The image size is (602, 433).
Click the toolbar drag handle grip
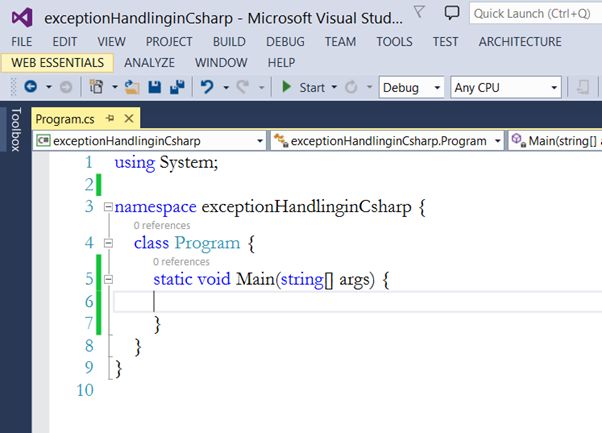13,87
